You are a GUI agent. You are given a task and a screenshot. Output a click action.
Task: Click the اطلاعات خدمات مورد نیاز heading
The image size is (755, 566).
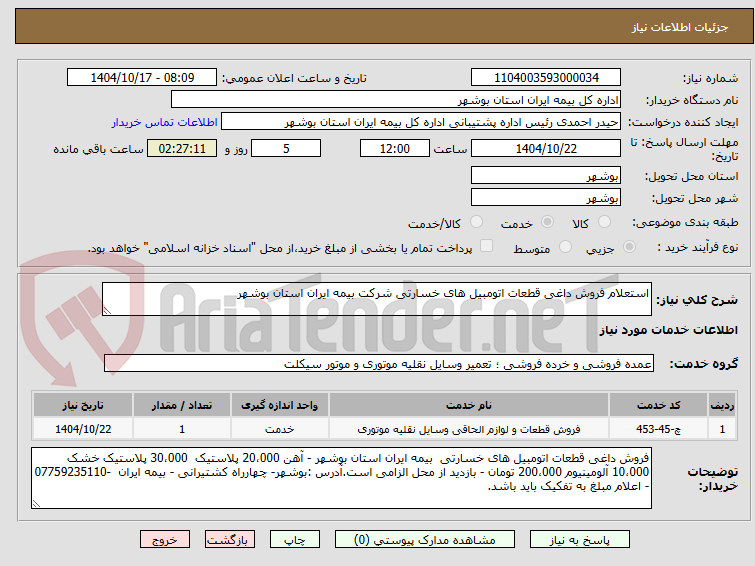point(668,330)
